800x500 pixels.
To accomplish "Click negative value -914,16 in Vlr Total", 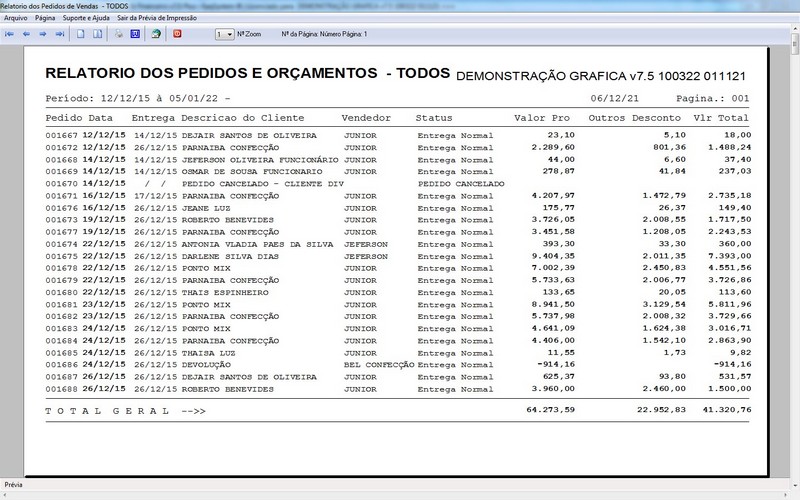I will click(x=732, y=364).
